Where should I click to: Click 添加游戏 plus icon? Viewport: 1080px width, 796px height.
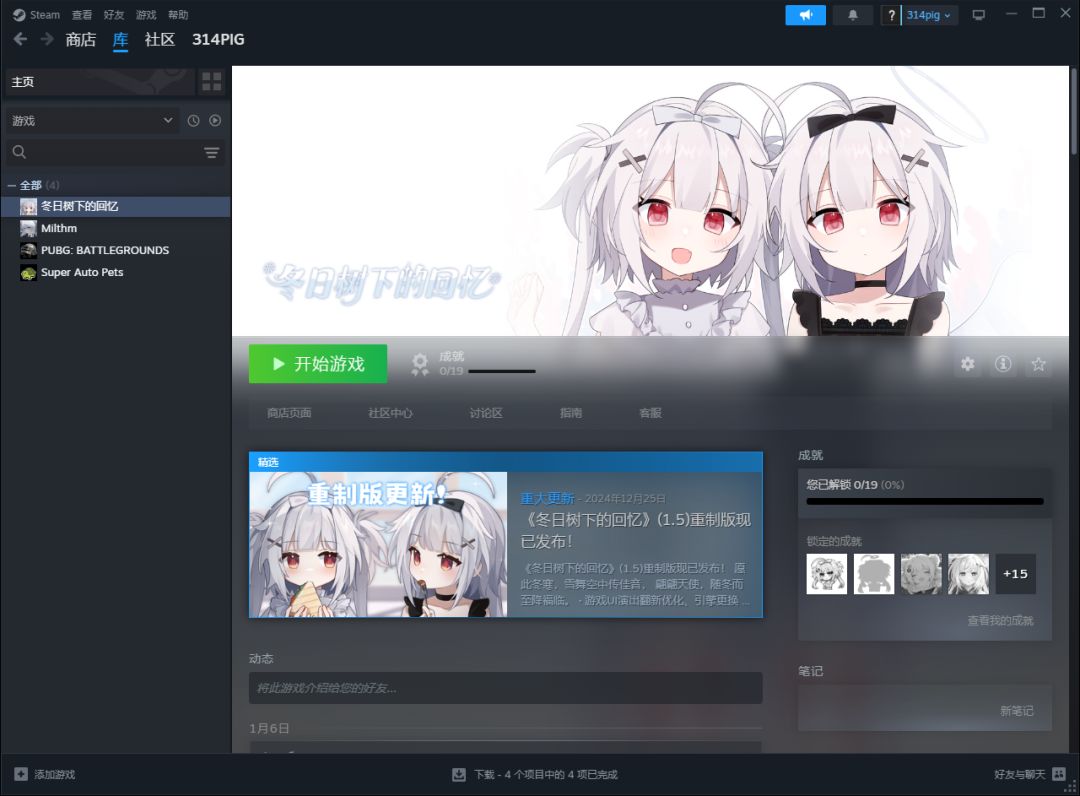click(21, 774)
